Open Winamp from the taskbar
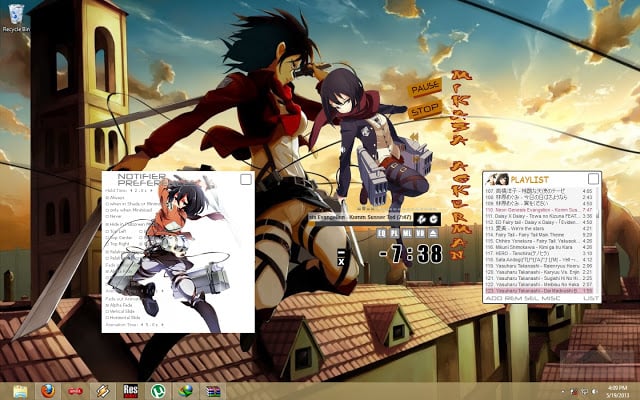The image size is (640, 400). point(103,391)
